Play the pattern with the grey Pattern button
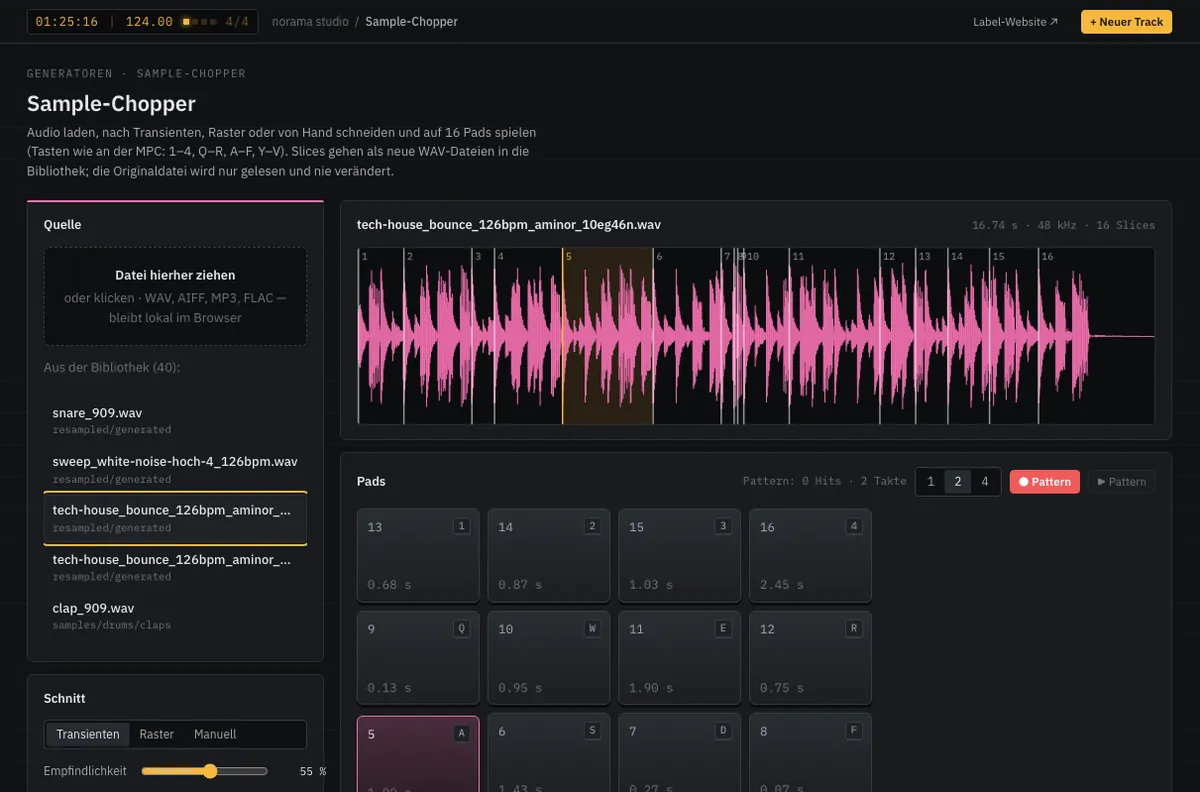Viewport: 1200px width, 792px height. point(1122,482)
